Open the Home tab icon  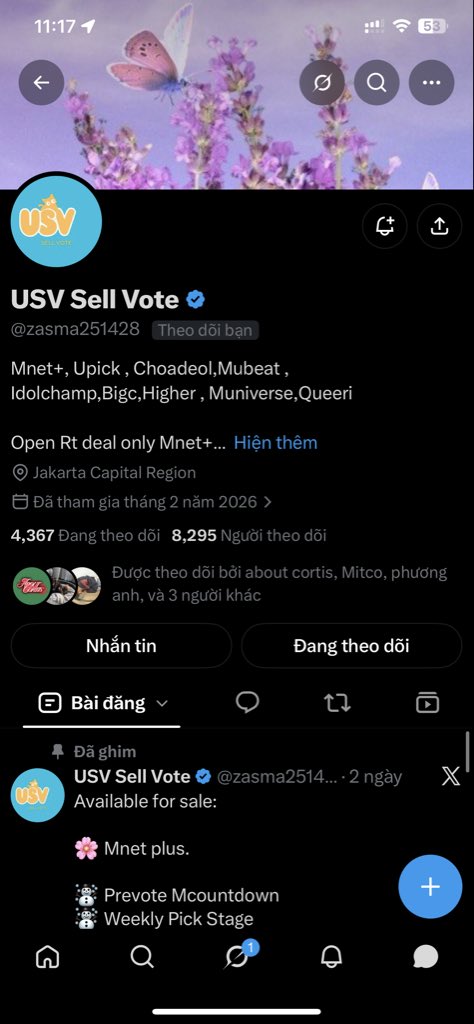pos(48,957)
